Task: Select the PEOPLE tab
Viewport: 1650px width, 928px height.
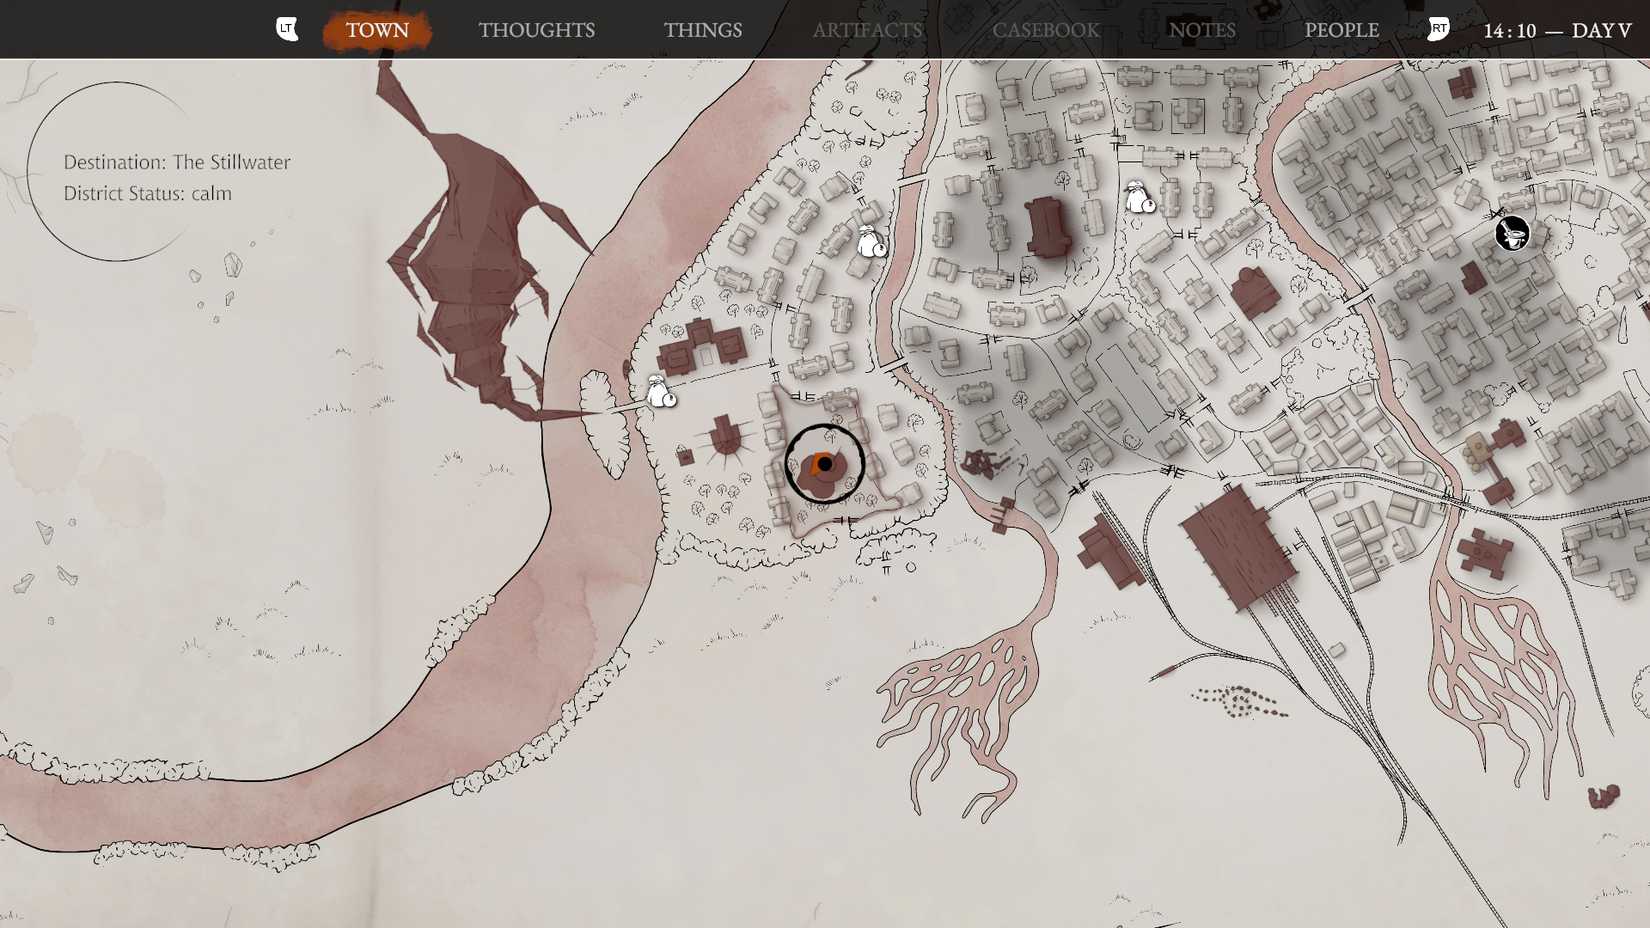Action: (x=1342, y=30)
